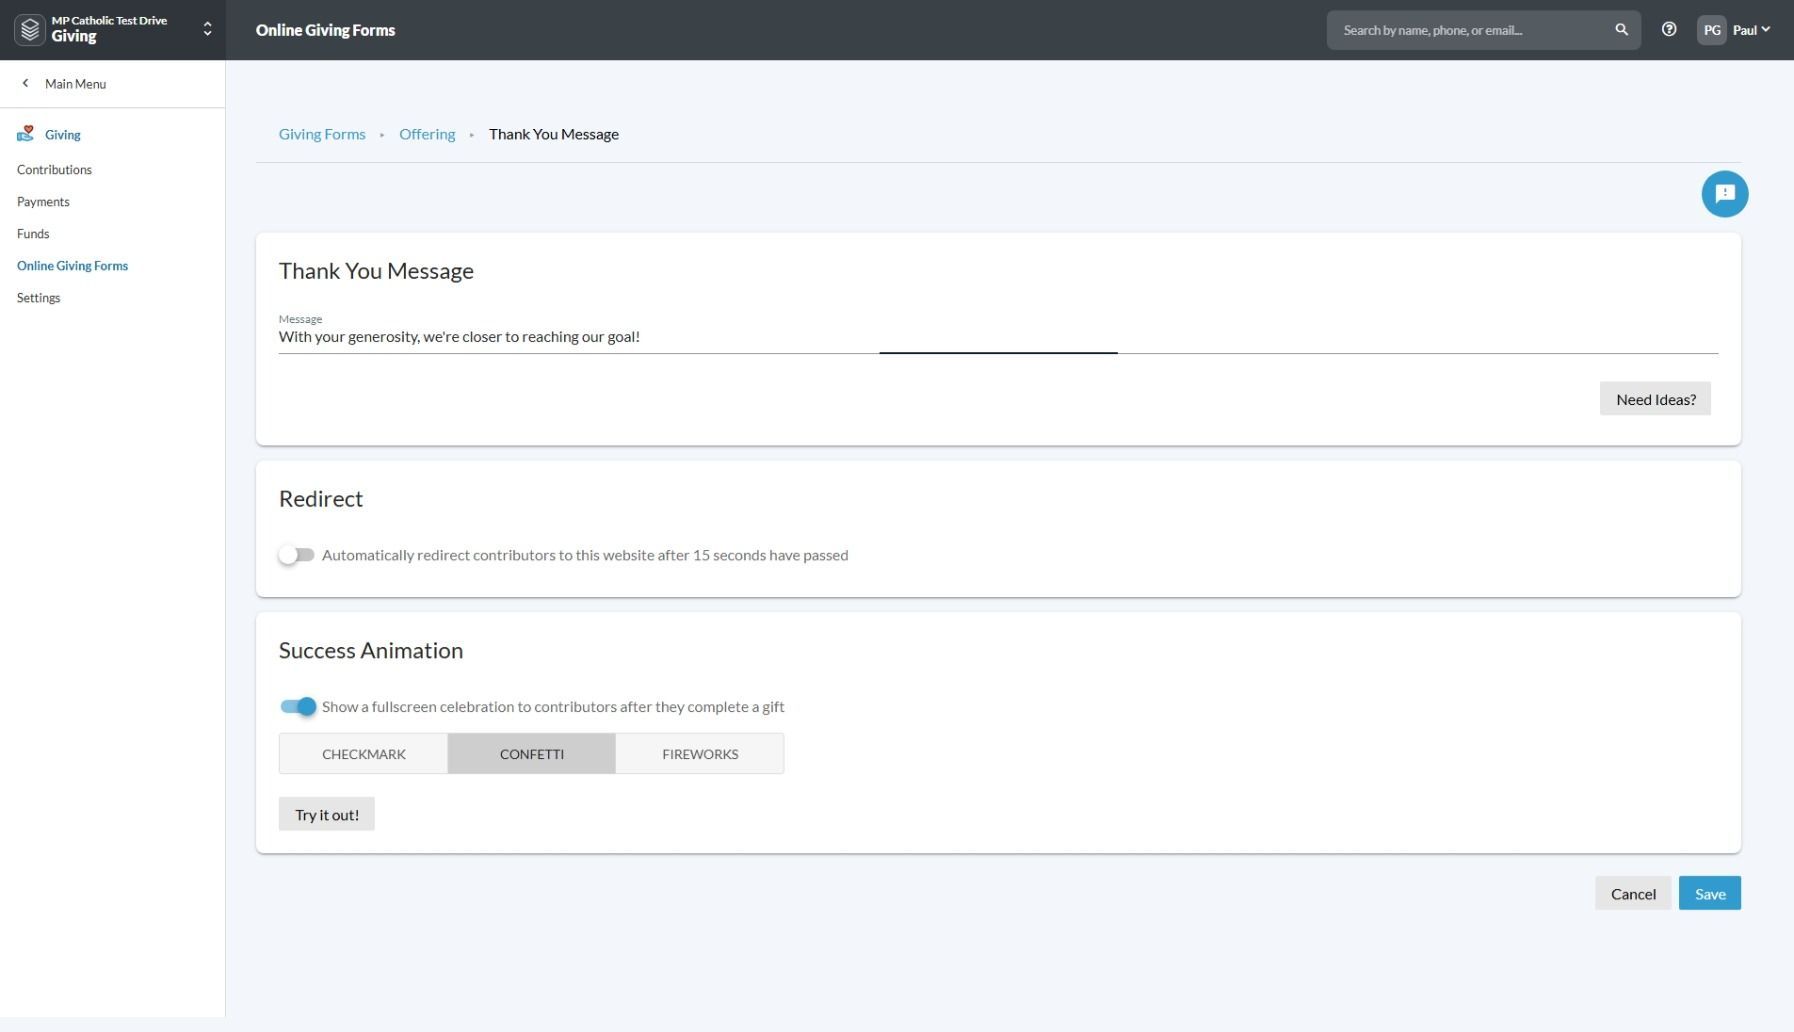The height and width of the screenshot is (1032, 1794).
Task: Click the back arrow beside Main Menu
Action: point(25,84)
